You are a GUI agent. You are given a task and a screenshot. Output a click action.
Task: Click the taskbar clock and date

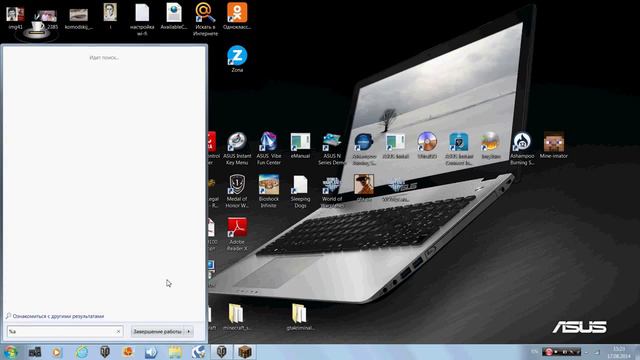click(619, 352)
